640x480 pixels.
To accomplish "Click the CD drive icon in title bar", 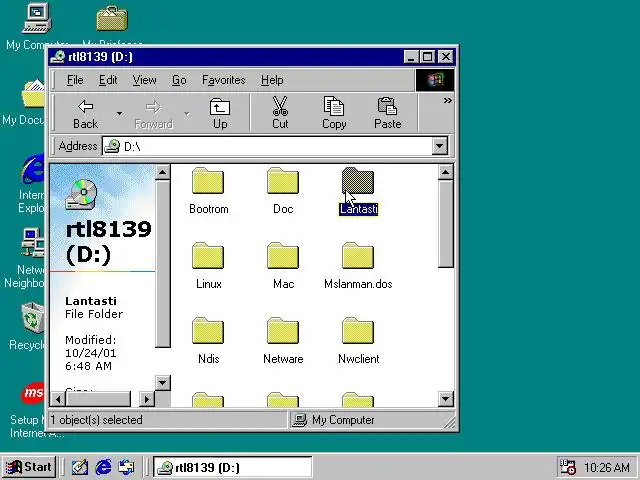I will tap(58, 57).
